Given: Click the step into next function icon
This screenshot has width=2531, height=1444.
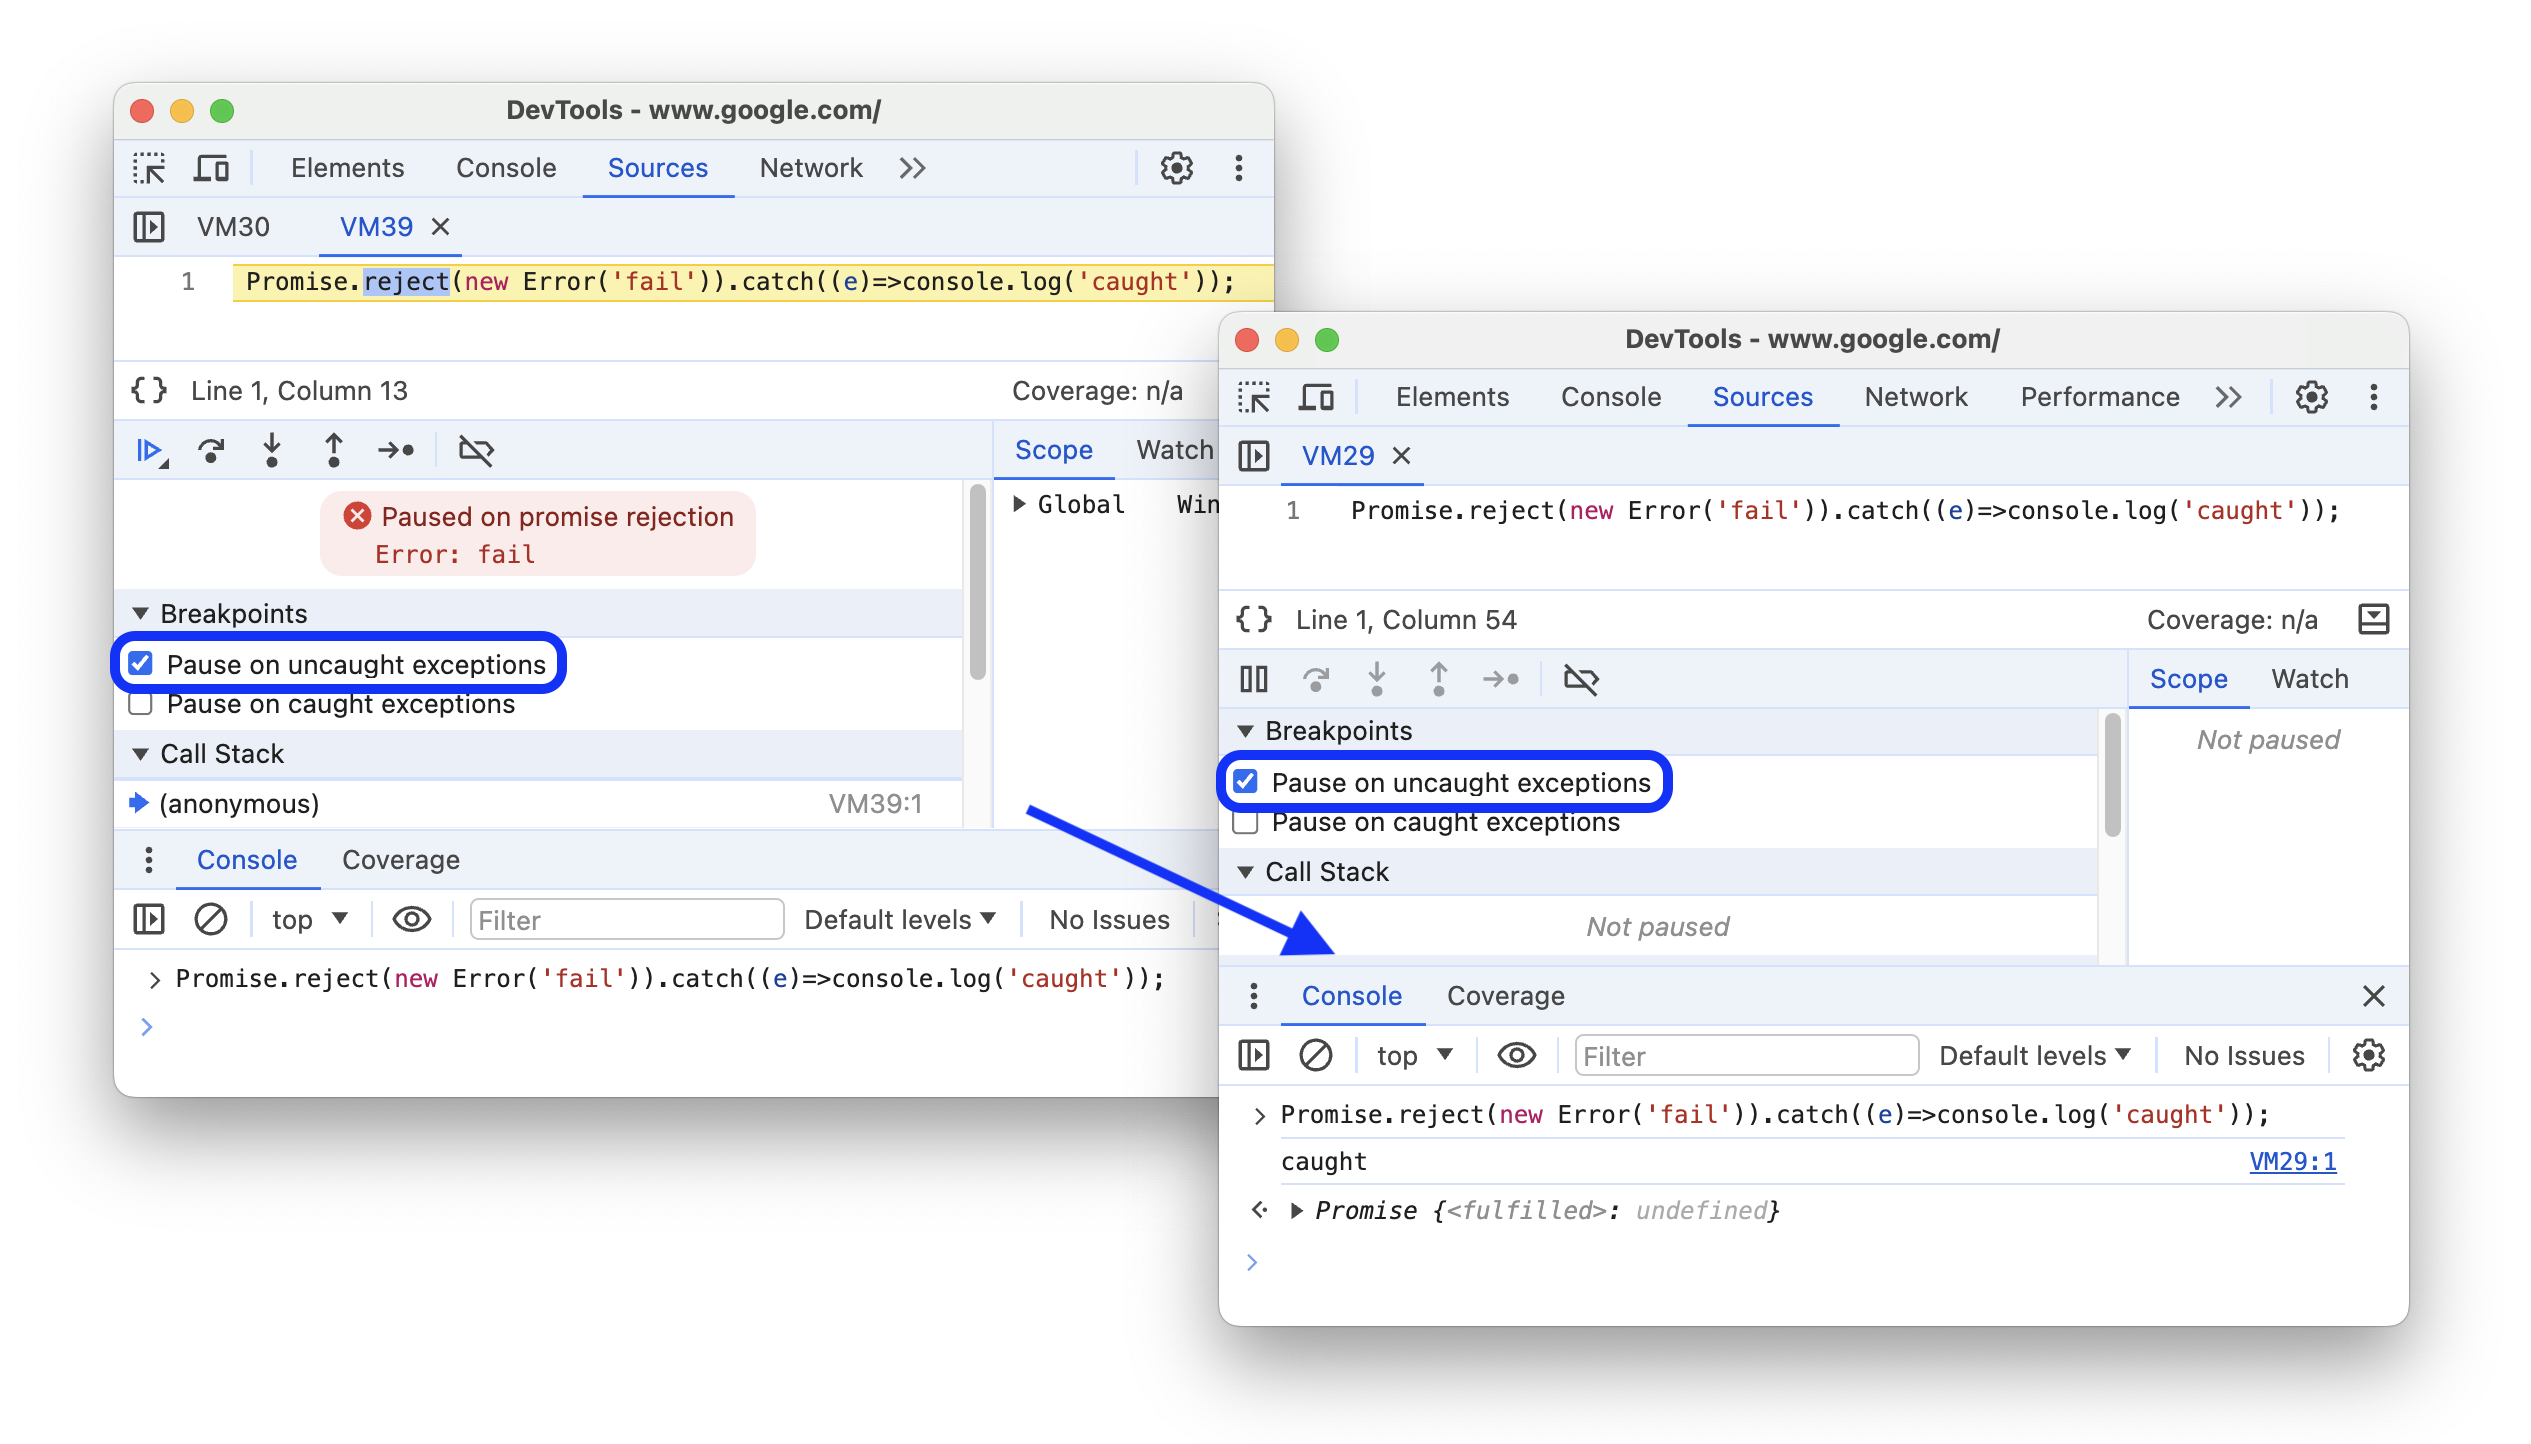Looking at the screenshot, I should point(275,454).
